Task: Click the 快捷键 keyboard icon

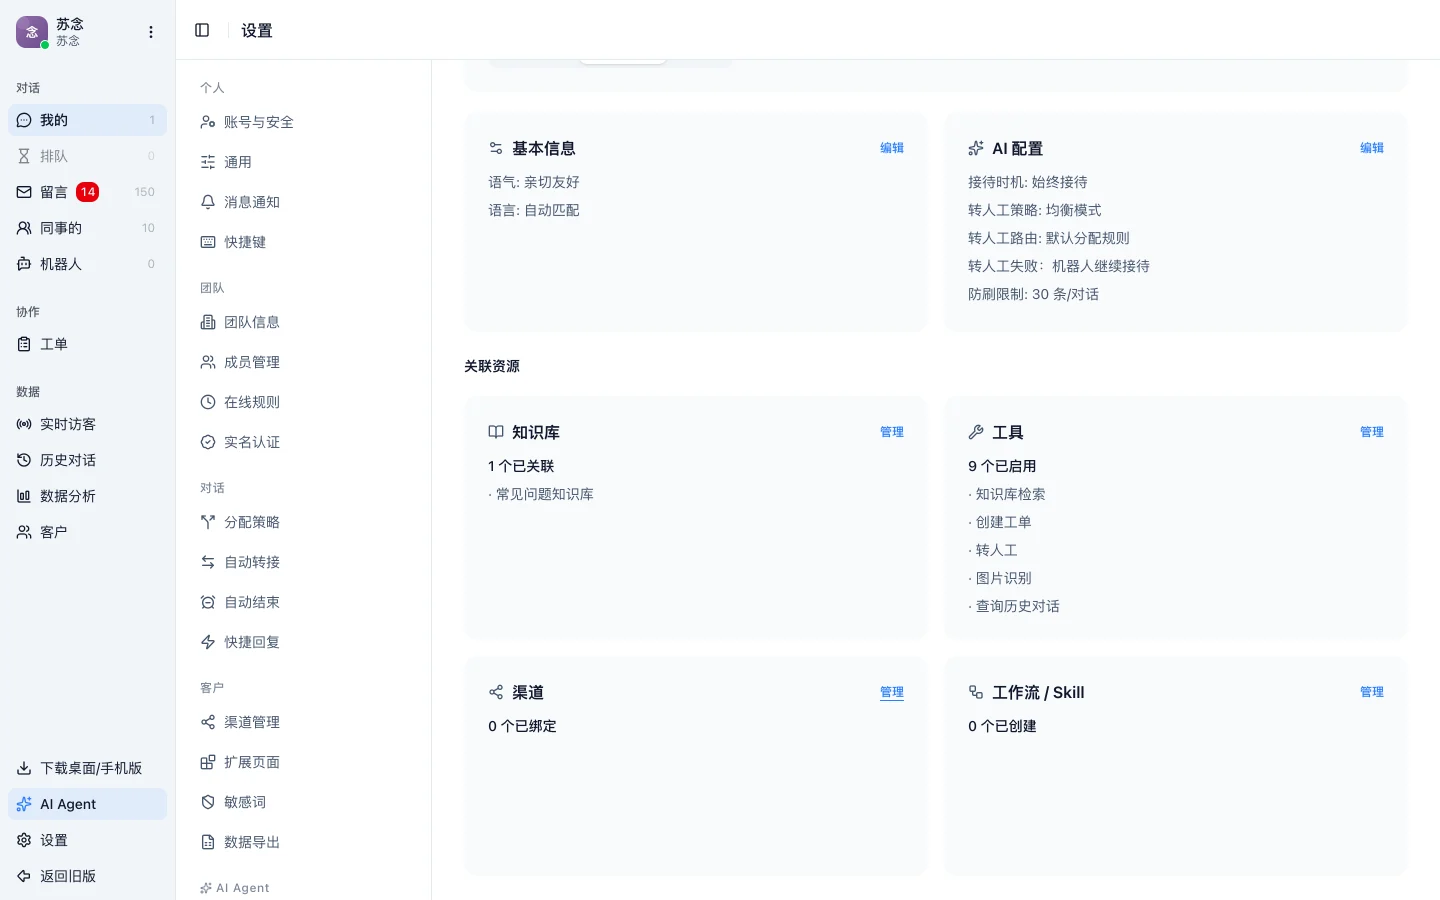Action: (x=208, y=242)
